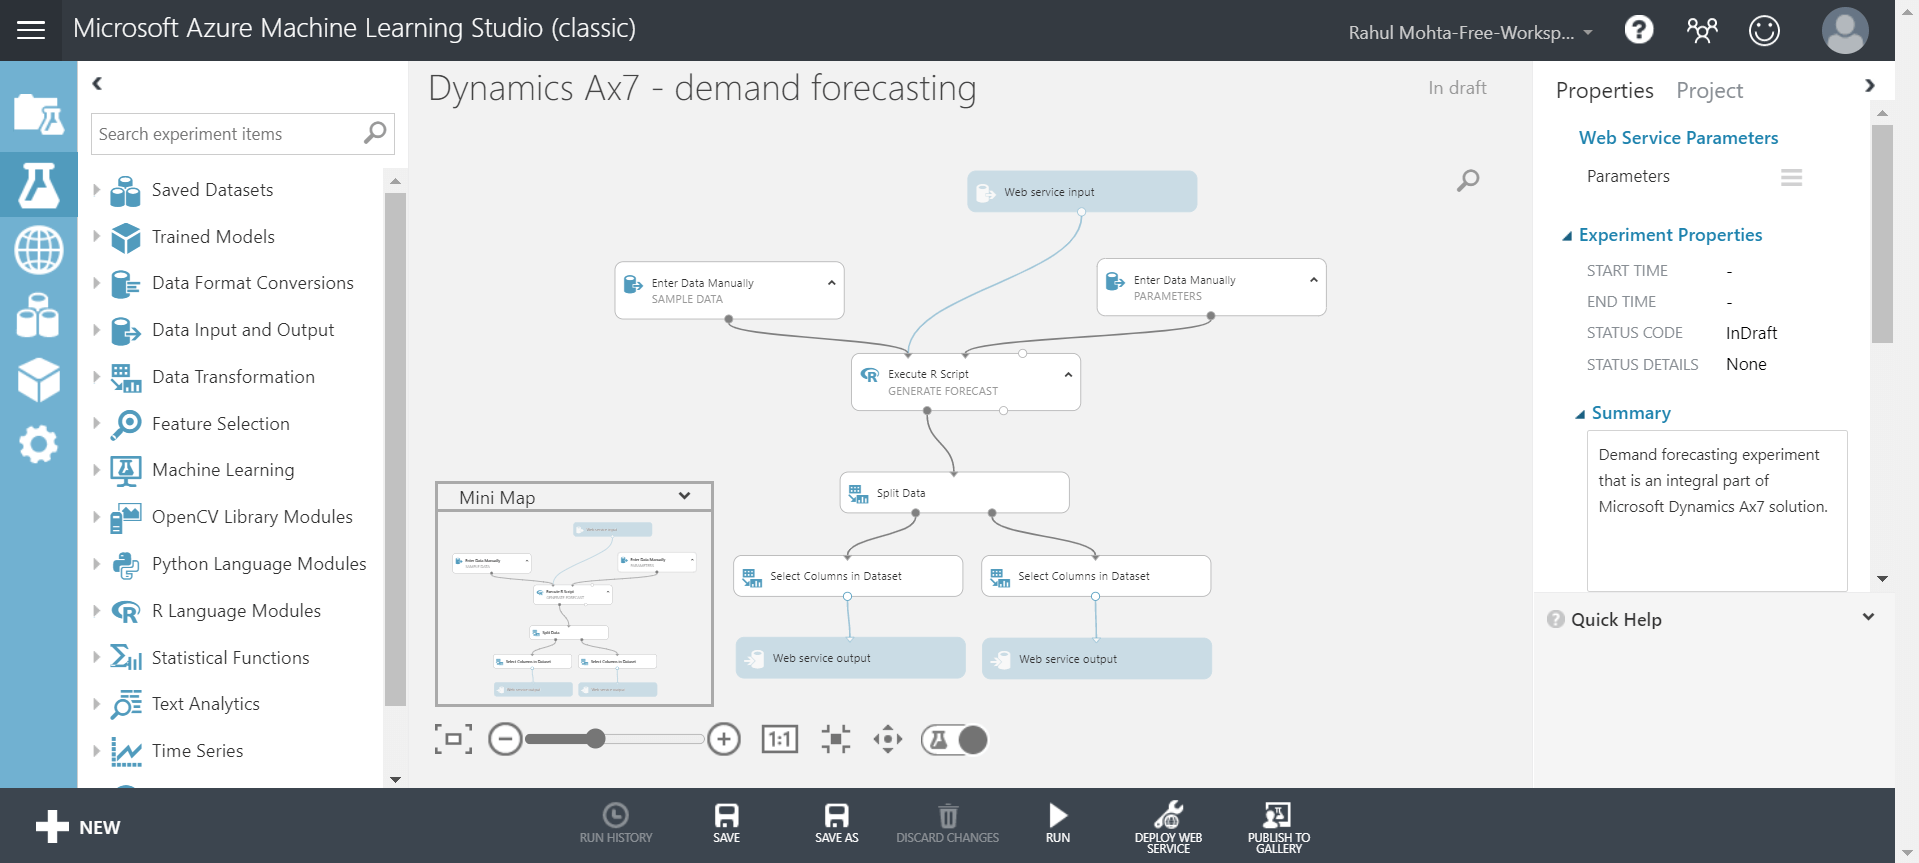Expand OpenCV Library Modules category
Viewport: 1919px width, 863px height.
pyautogui.click(x=97, y=516)
